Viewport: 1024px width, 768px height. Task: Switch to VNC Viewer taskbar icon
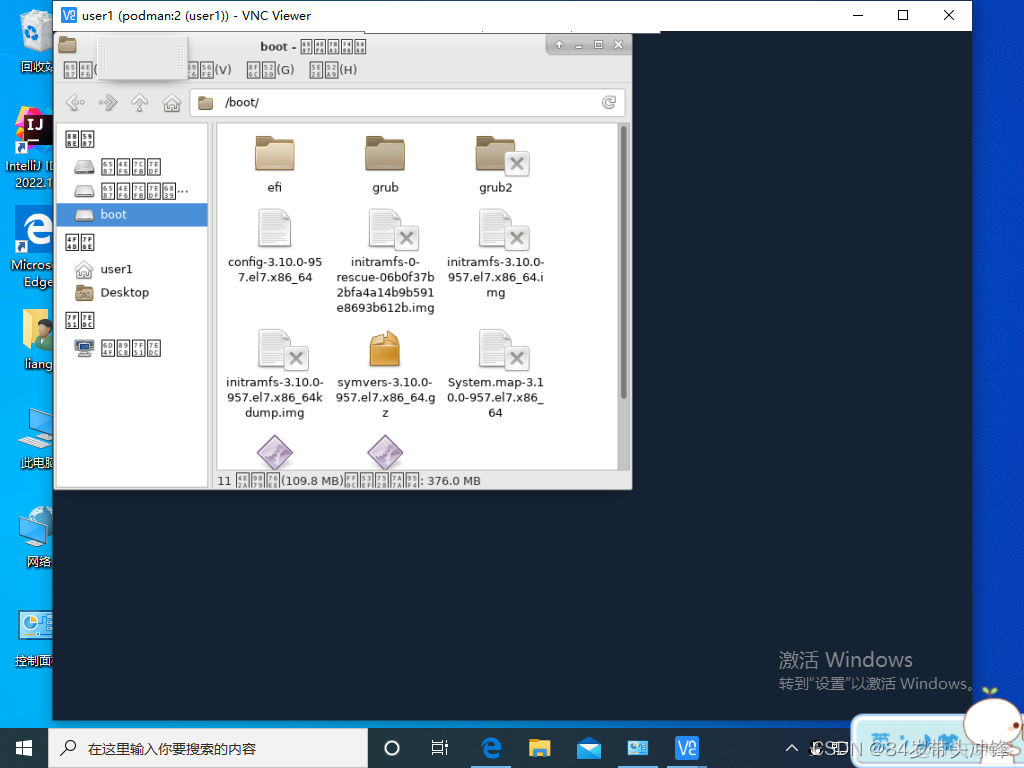686,748
